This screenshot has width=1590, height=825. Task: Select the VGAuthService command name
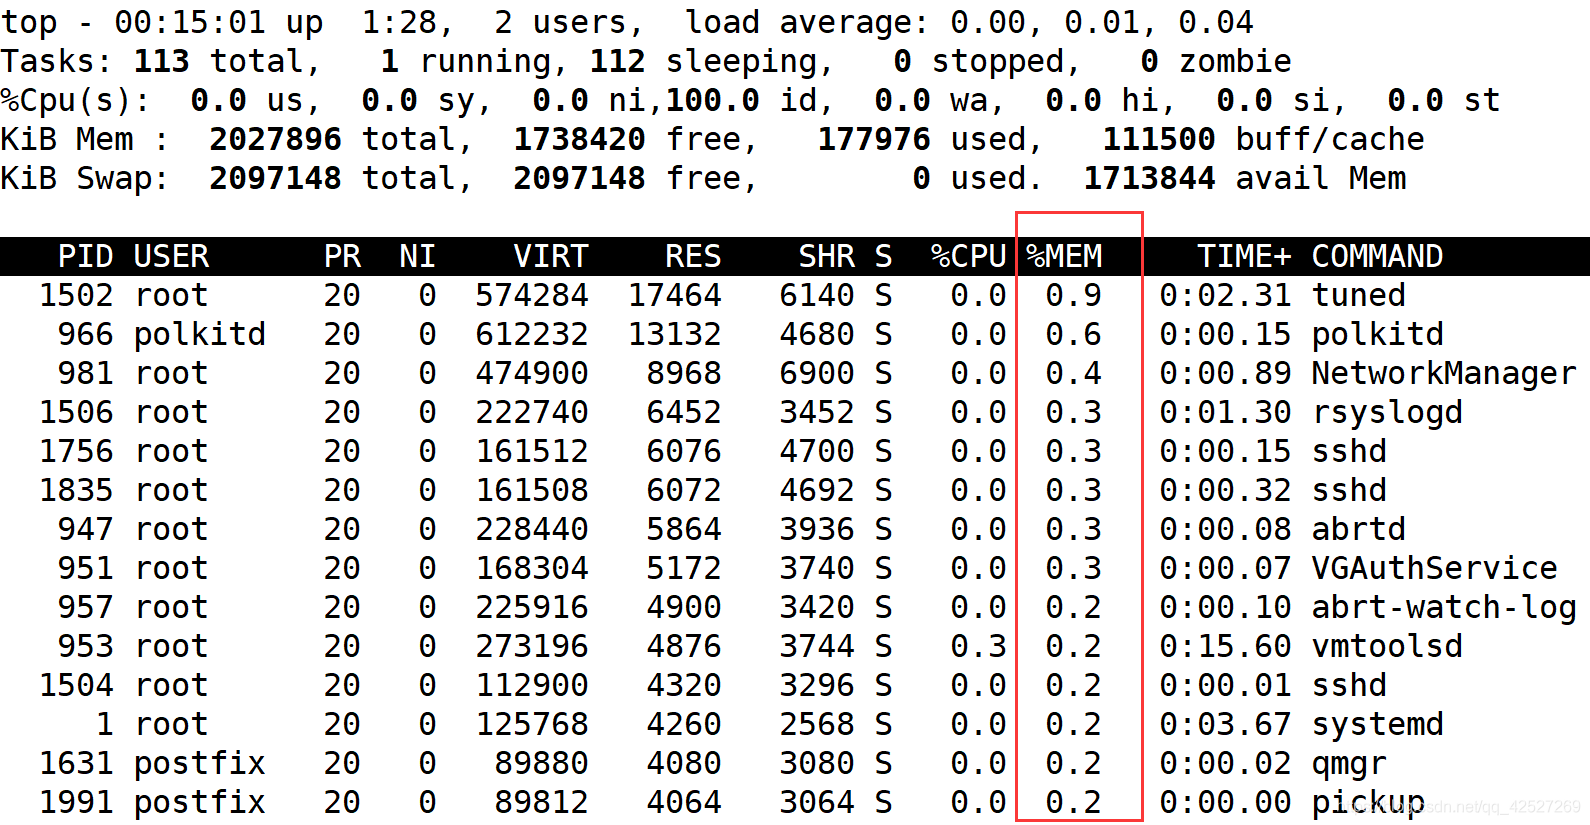(x=1435, y=569)
